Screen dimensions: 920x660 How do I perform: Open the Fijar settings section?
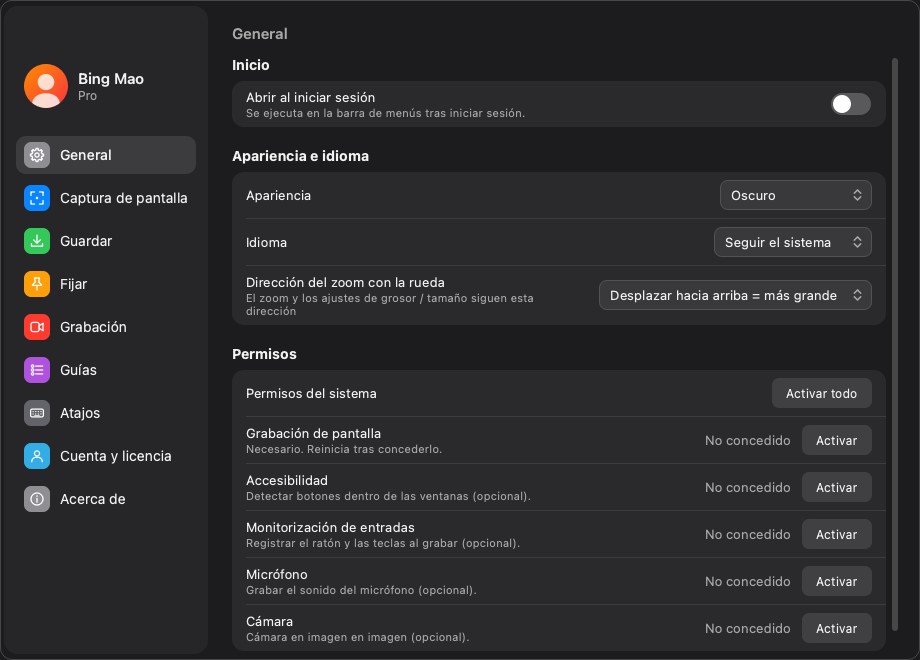pyautogui.click(x=106, y=284)
